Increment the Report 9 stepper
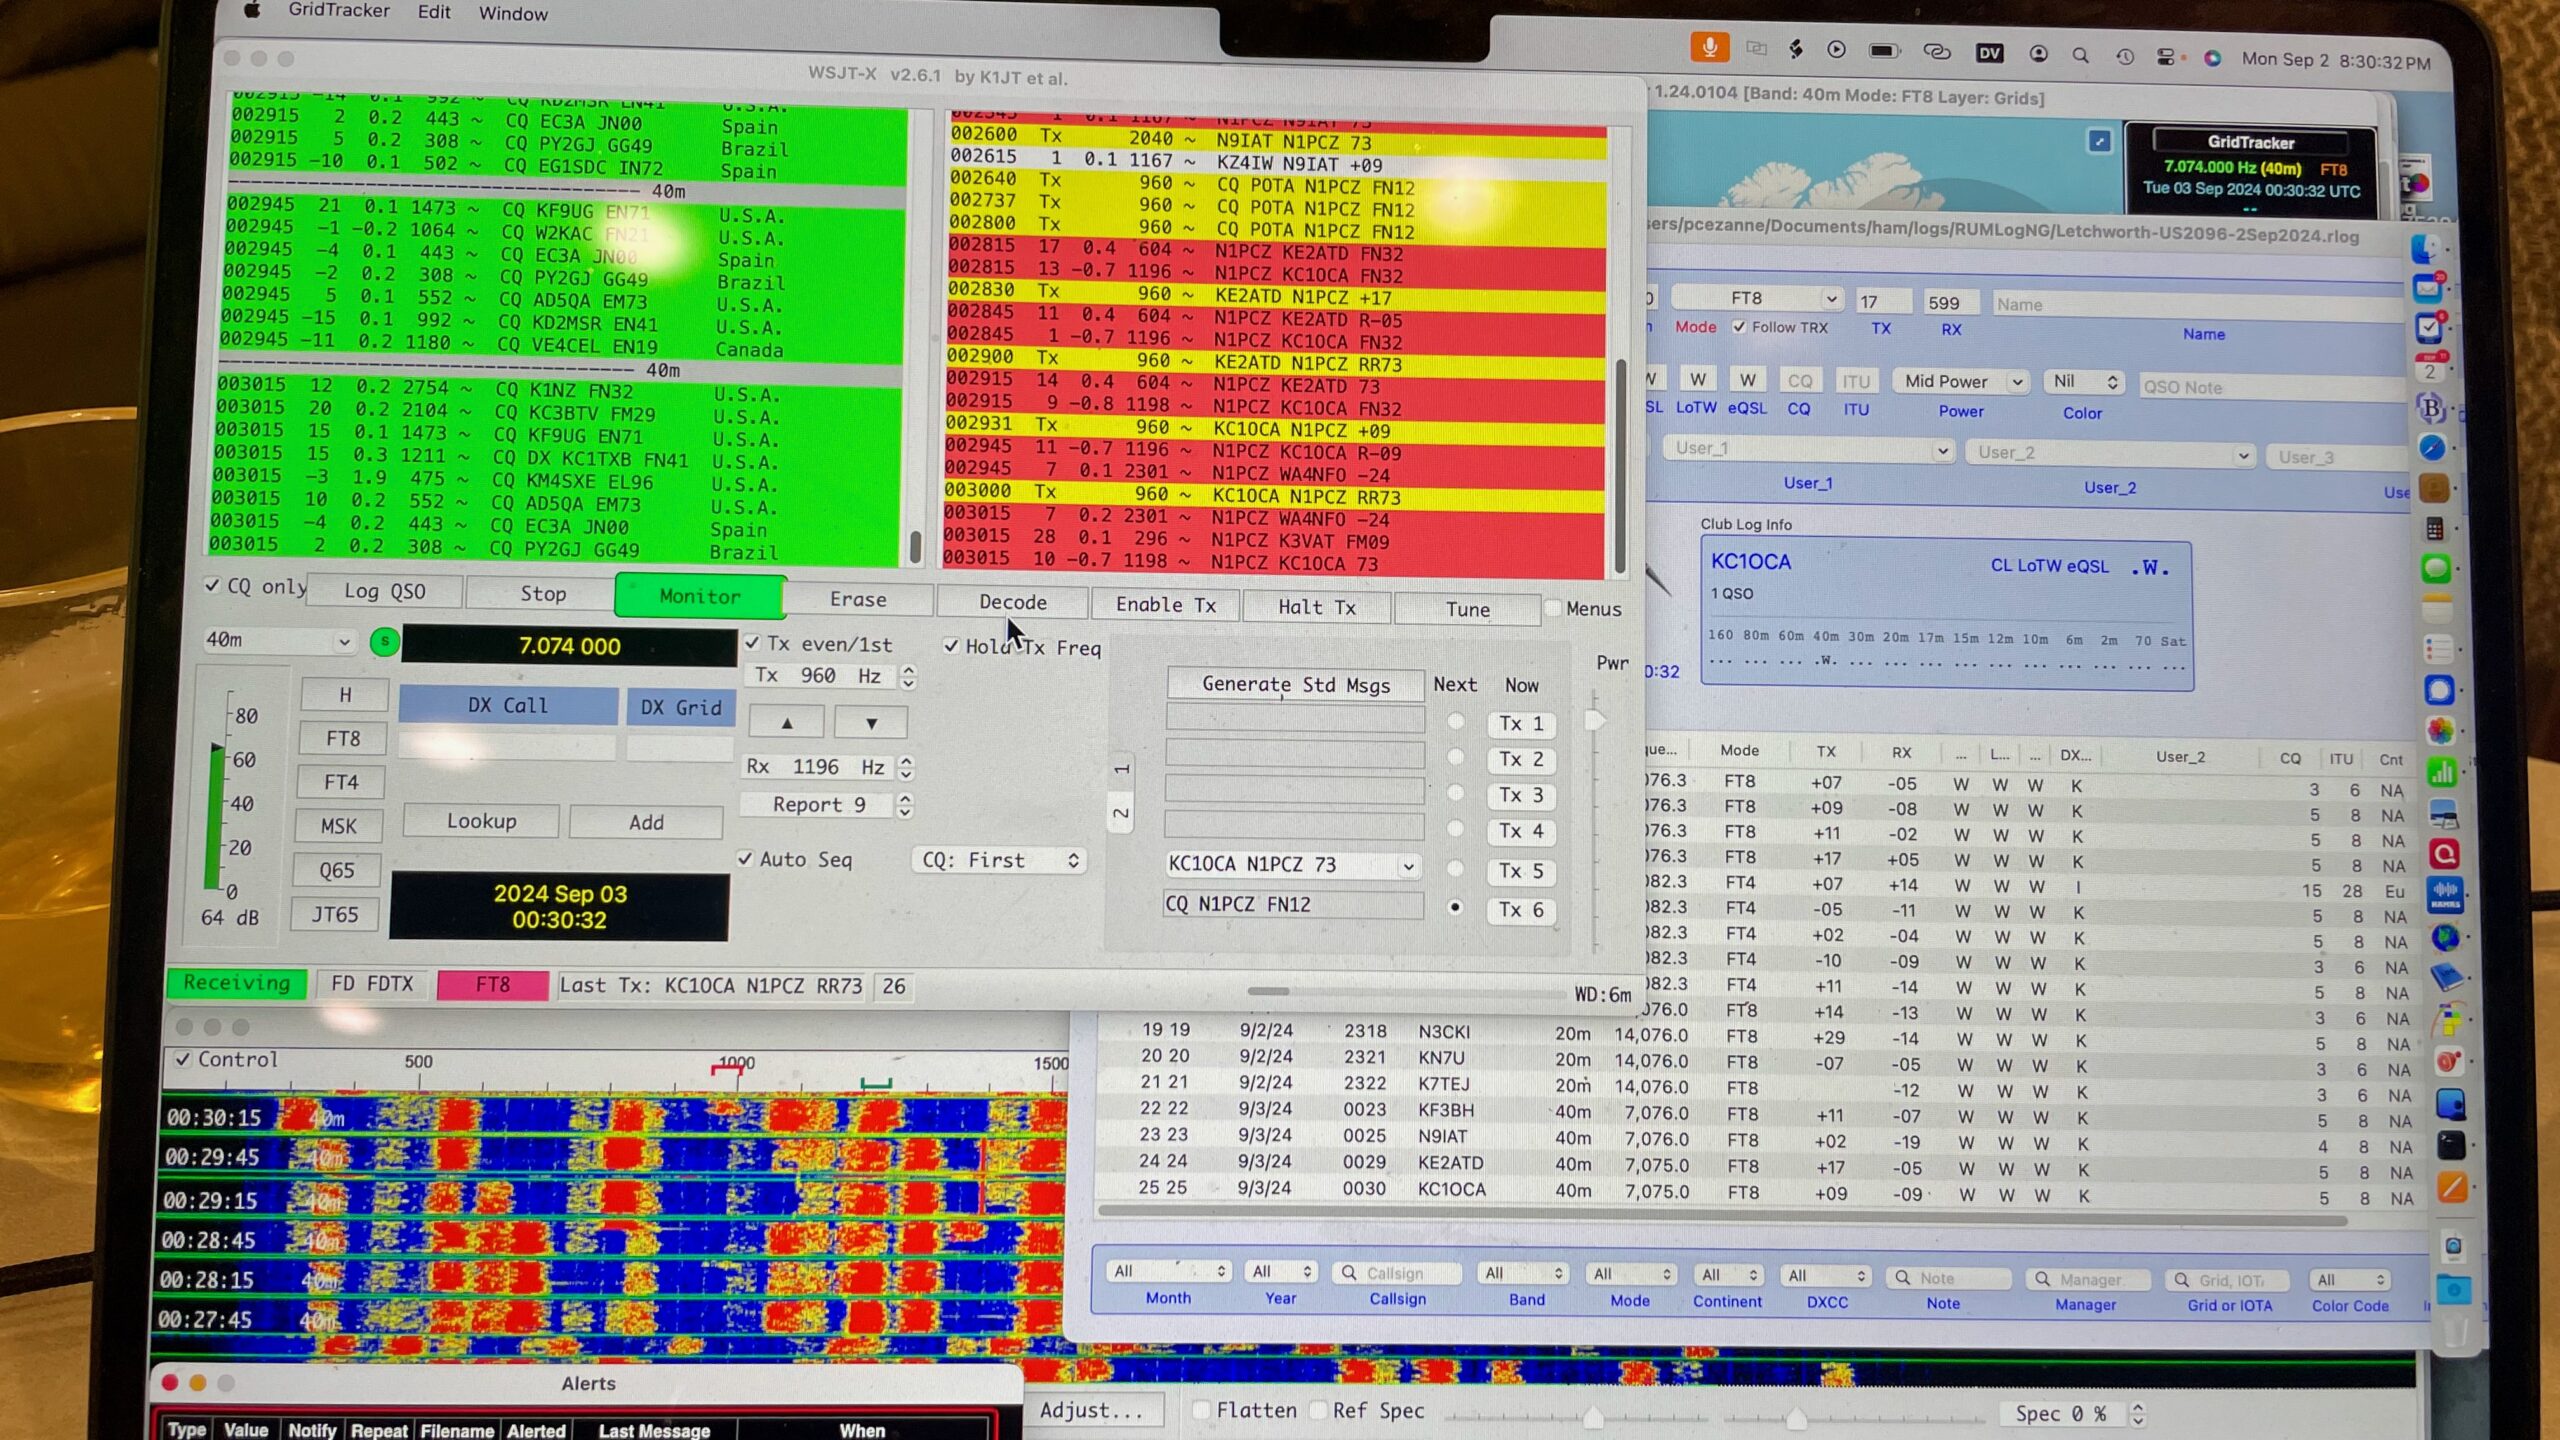The image size is (2560, 1440). pos(905,799)
